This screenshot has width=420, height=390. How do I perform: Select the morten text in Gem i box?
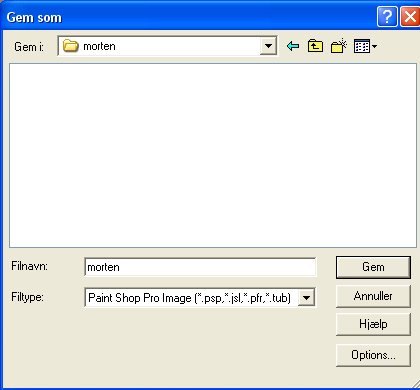pyautogui.click(x=99, y=46)
